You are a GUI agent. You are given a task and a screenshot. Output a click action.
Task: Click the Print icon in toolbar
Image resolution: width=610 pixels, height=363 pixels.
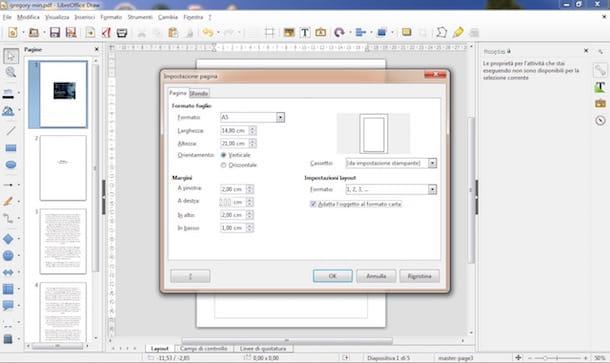pyautogui.click(x=122, y=32)
